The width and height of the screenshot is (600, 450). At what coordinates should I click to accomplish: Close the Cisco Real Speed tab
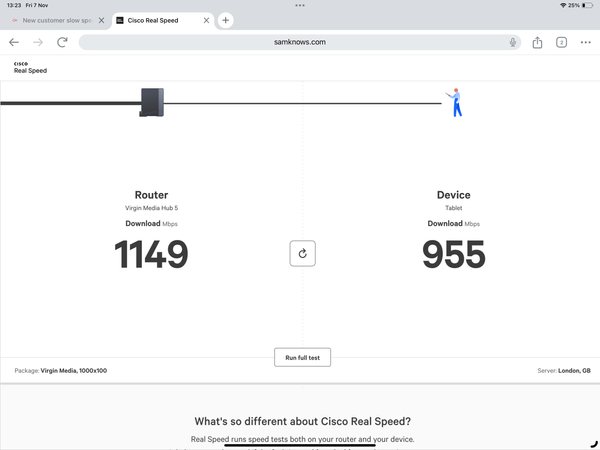206,20
